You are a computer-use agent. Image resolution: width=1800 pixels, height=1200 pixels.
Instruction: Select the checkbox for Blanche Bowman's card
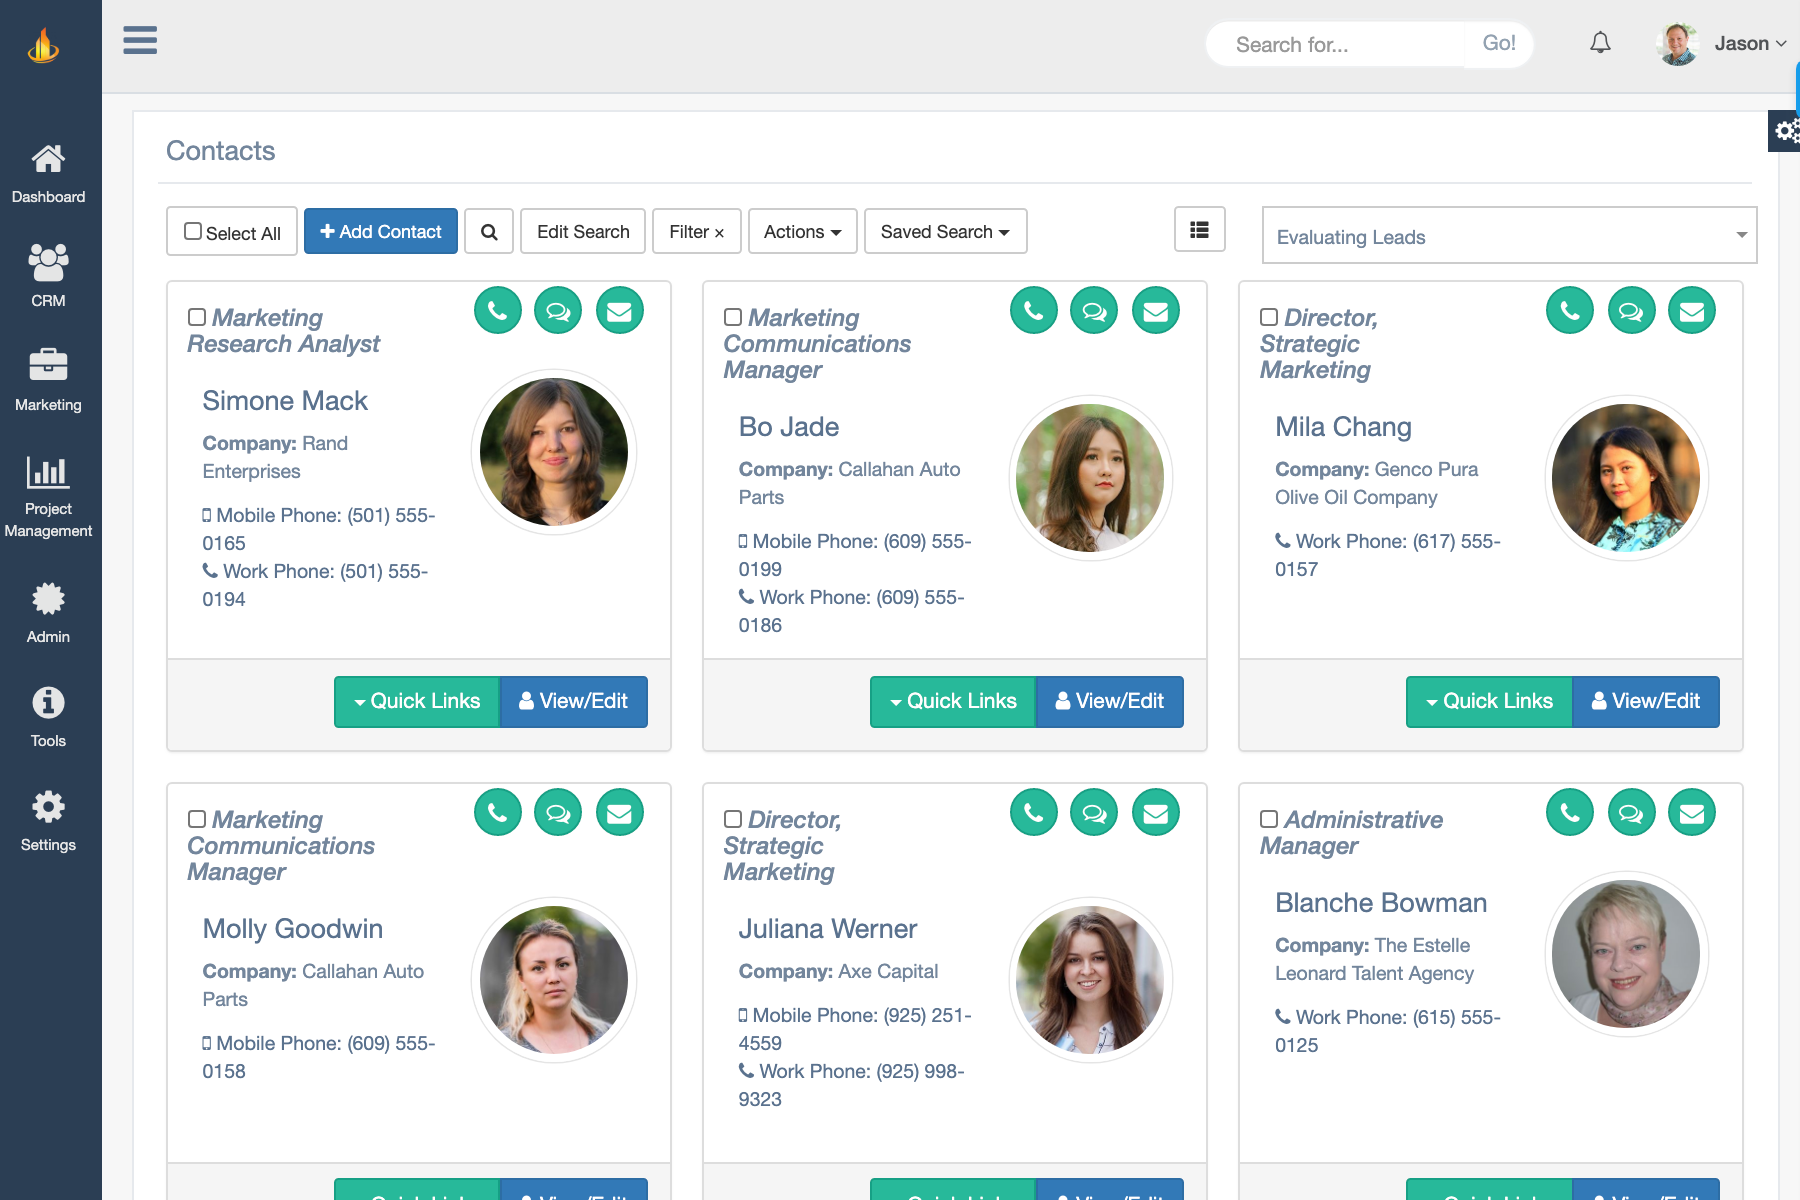(x=1269, y=819)
